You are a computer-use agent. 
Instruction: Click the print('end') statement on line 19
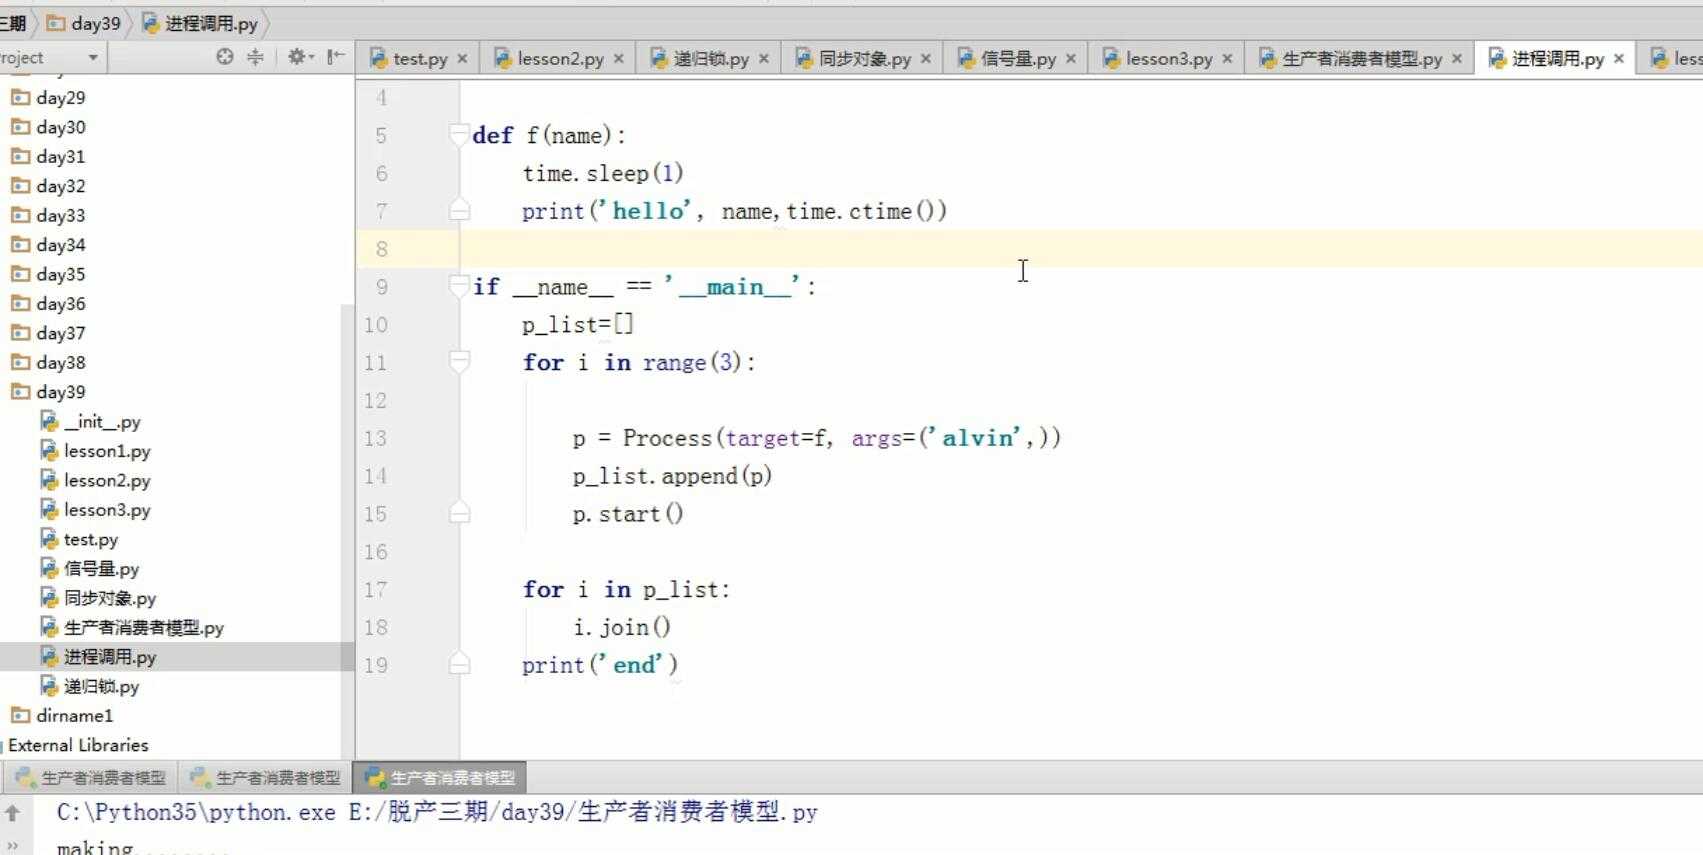pos(600,665)
